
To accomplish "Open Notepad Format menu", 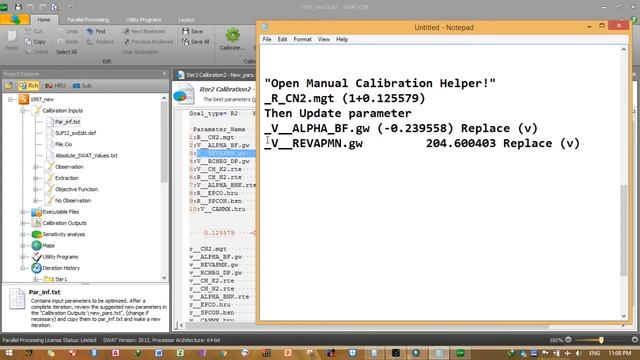I will pyautogui.click(x=302, y=39).
